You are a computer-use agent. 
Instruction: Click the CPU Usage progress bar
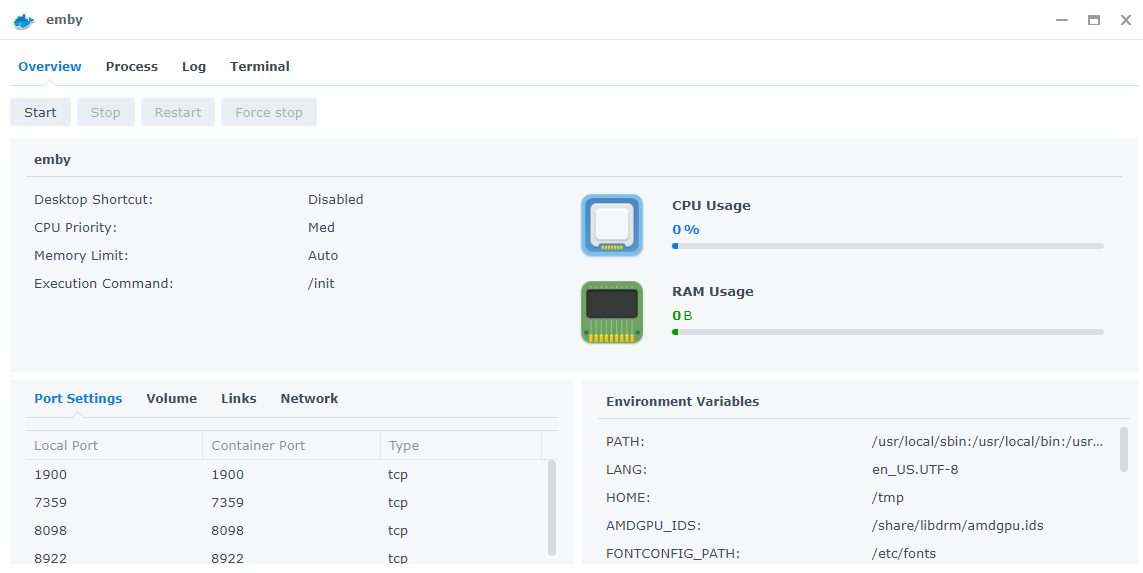(x=887, y=246)
